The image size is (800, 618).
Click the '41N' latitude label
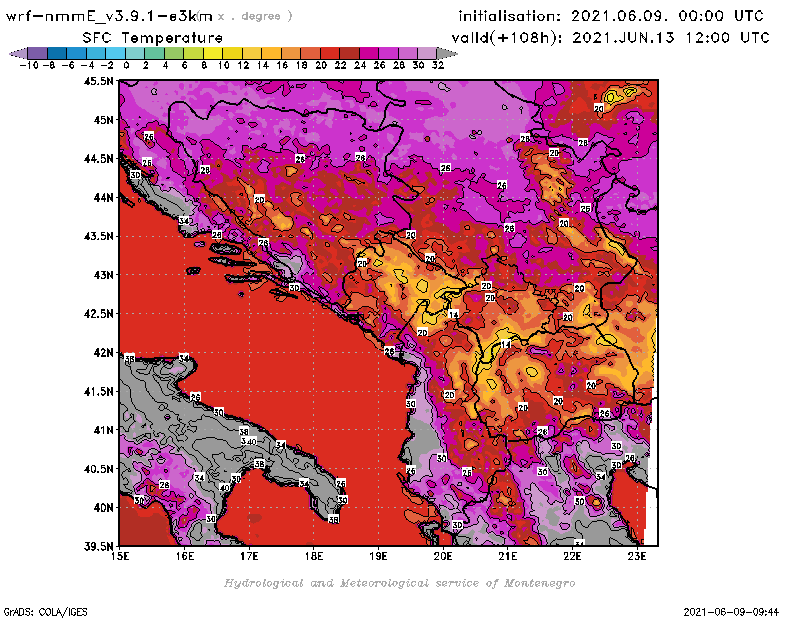pyautogui.click(x=104, y=430)
